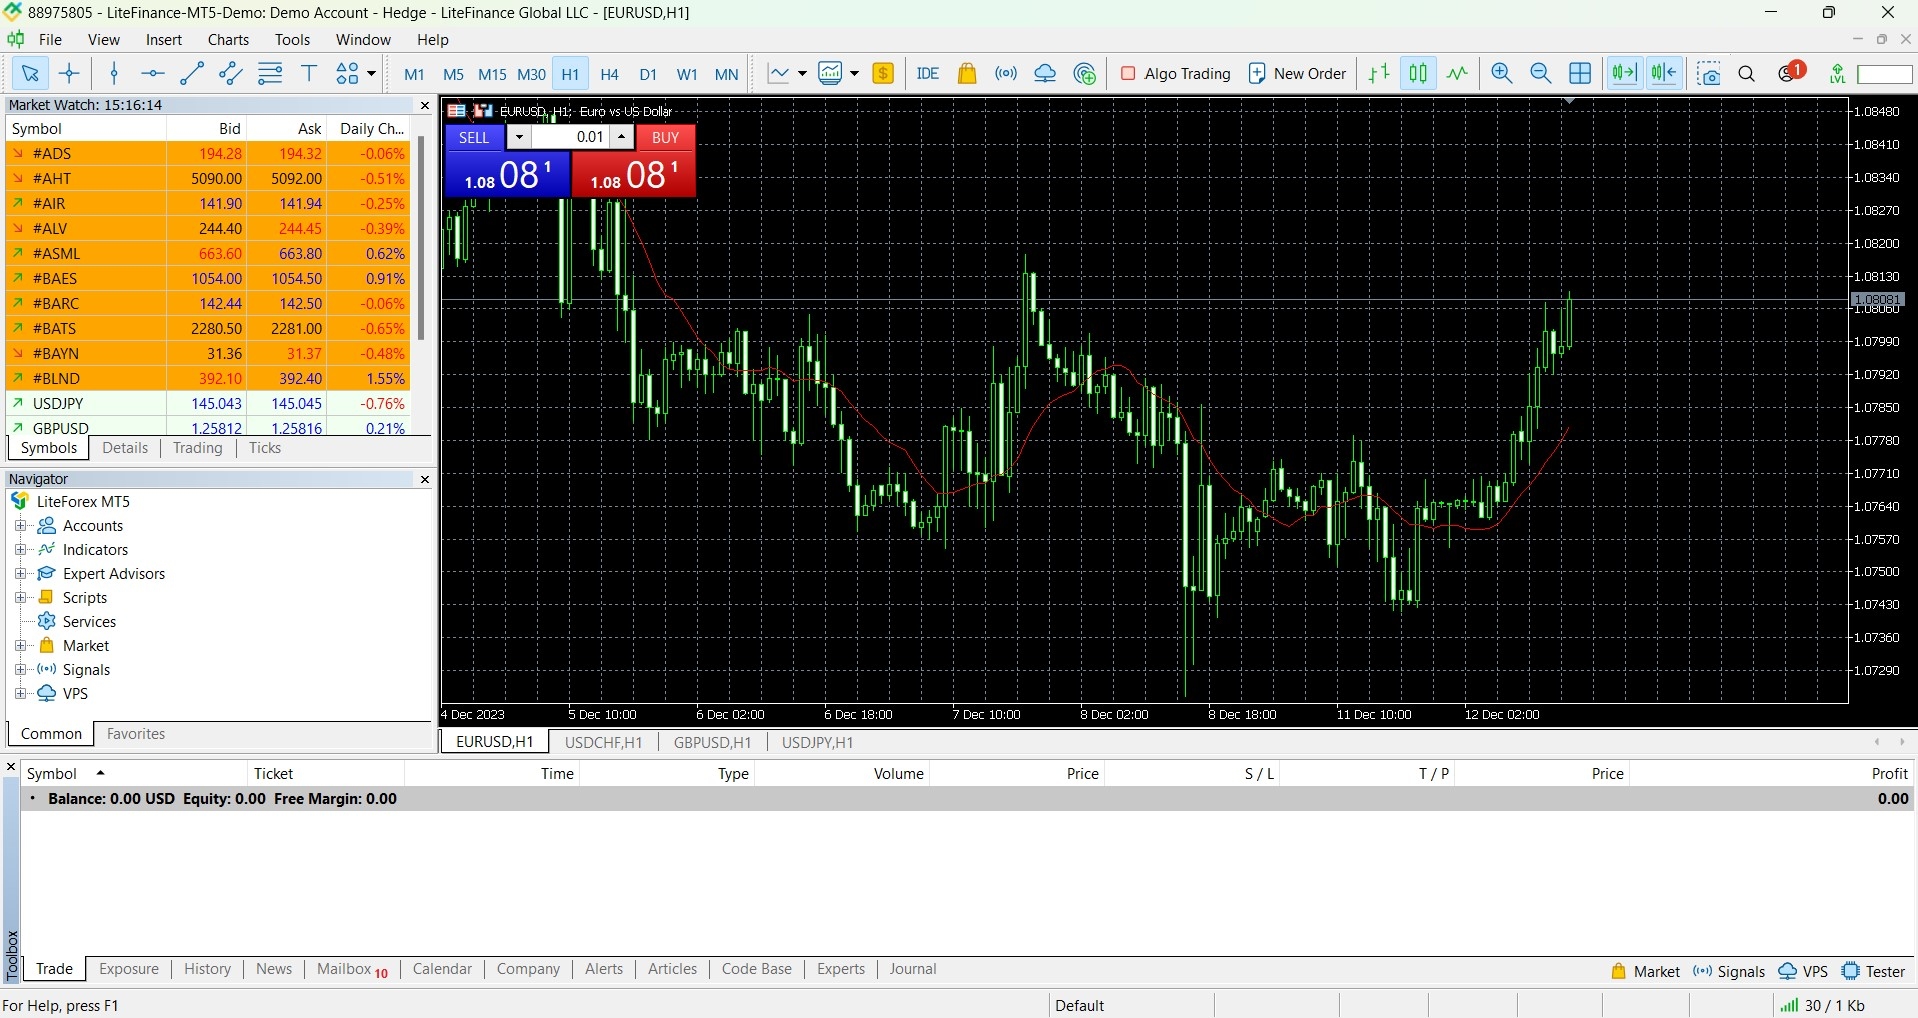Viewport: 1918px width, 1018px height.
Task: Click the New Order button
Action: 1297,73
